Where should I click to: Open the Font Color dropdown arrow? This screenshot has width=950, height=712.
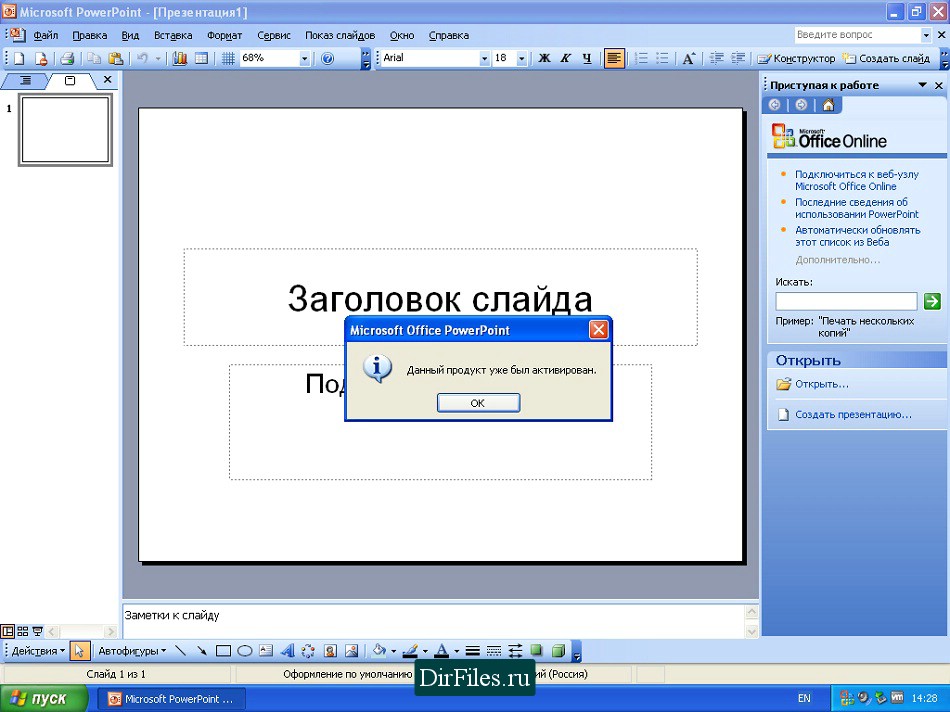[457, 651]
